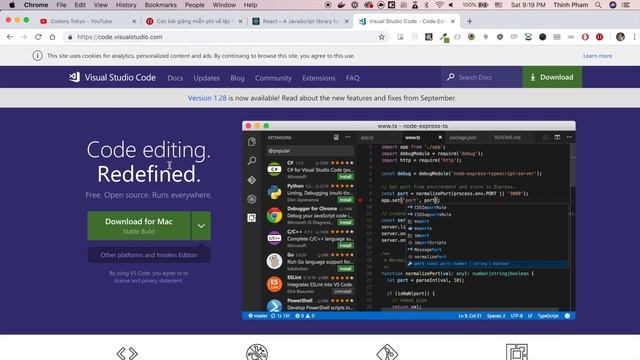Click split editor icon in VS Code preview

557,138
